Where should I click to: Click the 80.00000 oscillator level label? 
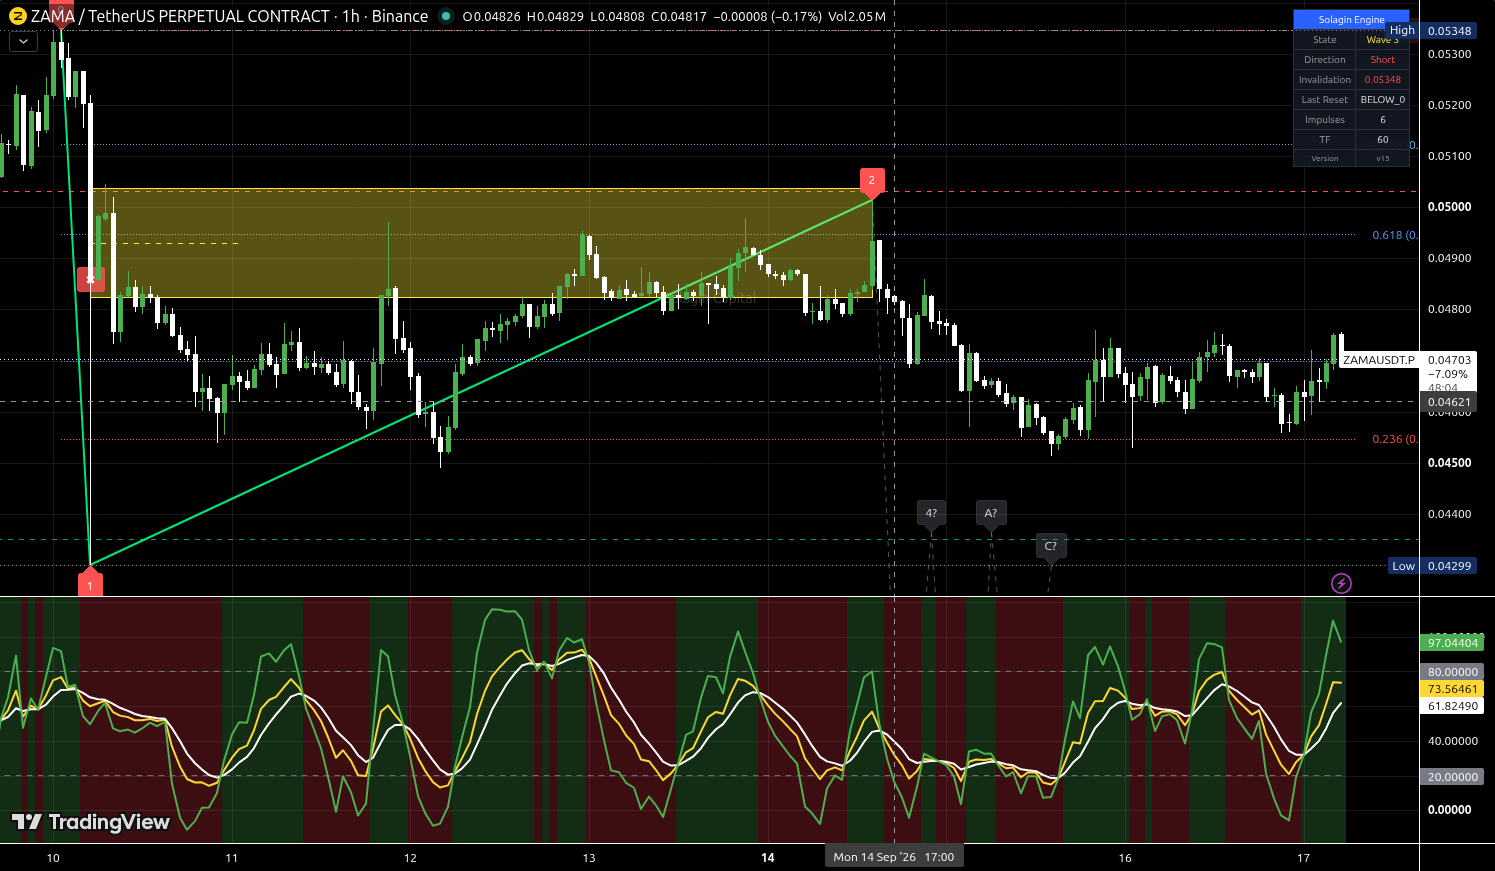coord(1452,672)
